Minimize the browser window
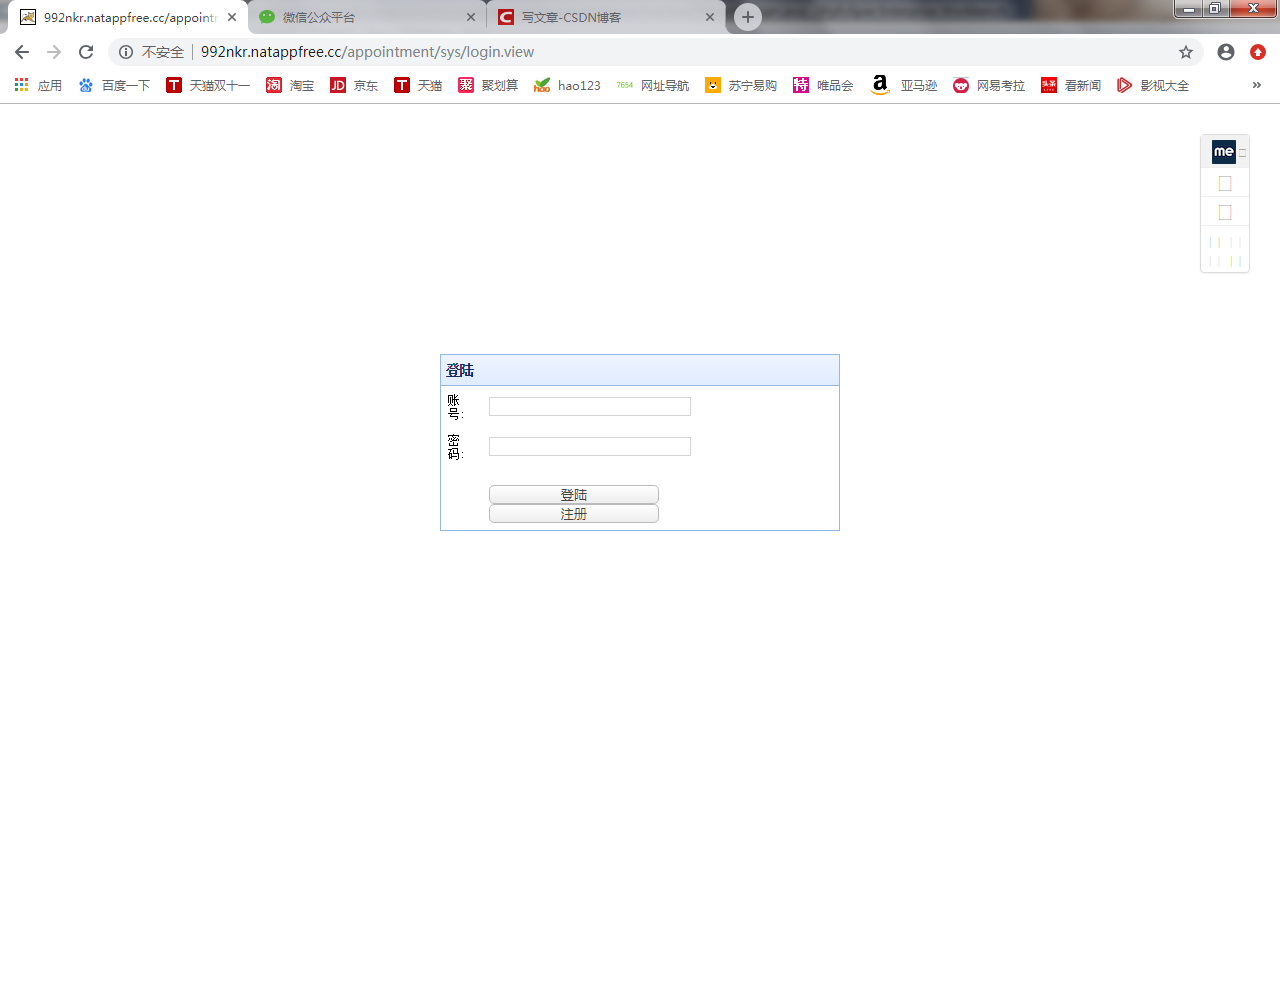This screenshot has height=984, width=1280. [x=1189, y=9]
